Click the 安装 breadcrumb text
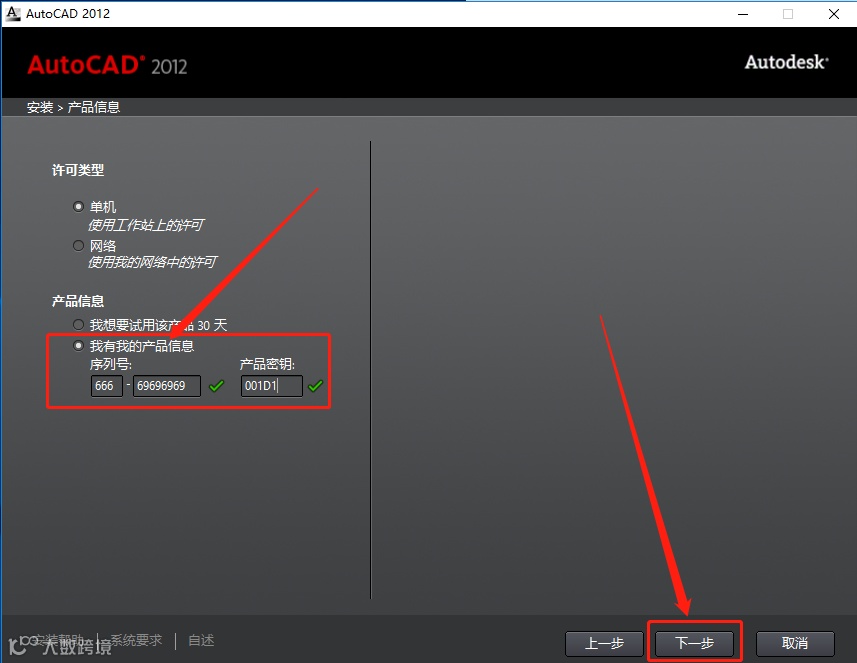 click(x=40, y=107)
